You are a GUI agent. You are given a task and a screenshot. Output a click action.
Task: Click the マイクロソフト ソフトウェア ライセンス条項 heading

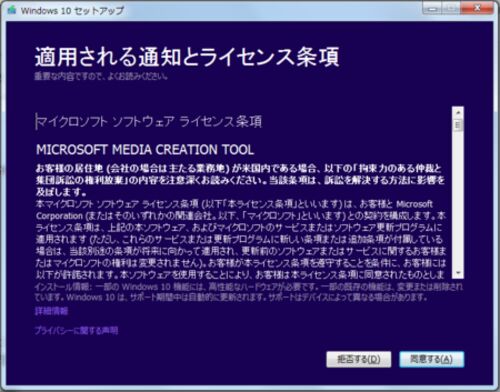pyautogui.click(x=149, y=122)
